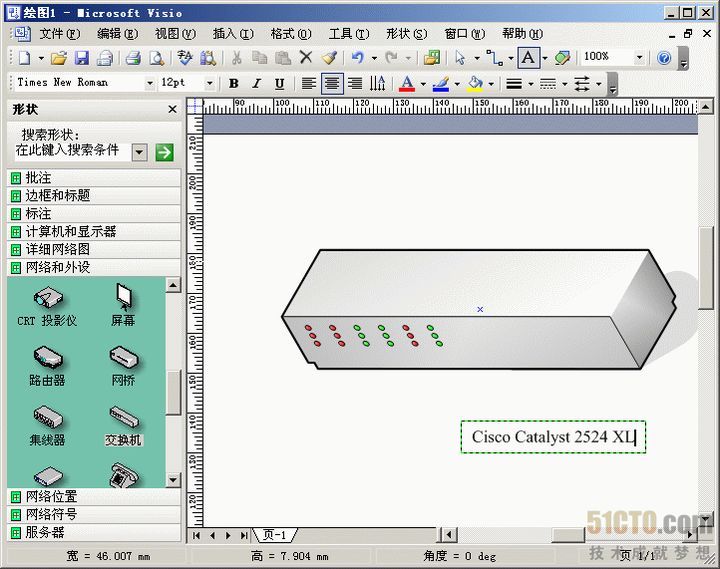Select the Format Painter brush icon
Screen dimensions: 720x569
coord(329,58)
